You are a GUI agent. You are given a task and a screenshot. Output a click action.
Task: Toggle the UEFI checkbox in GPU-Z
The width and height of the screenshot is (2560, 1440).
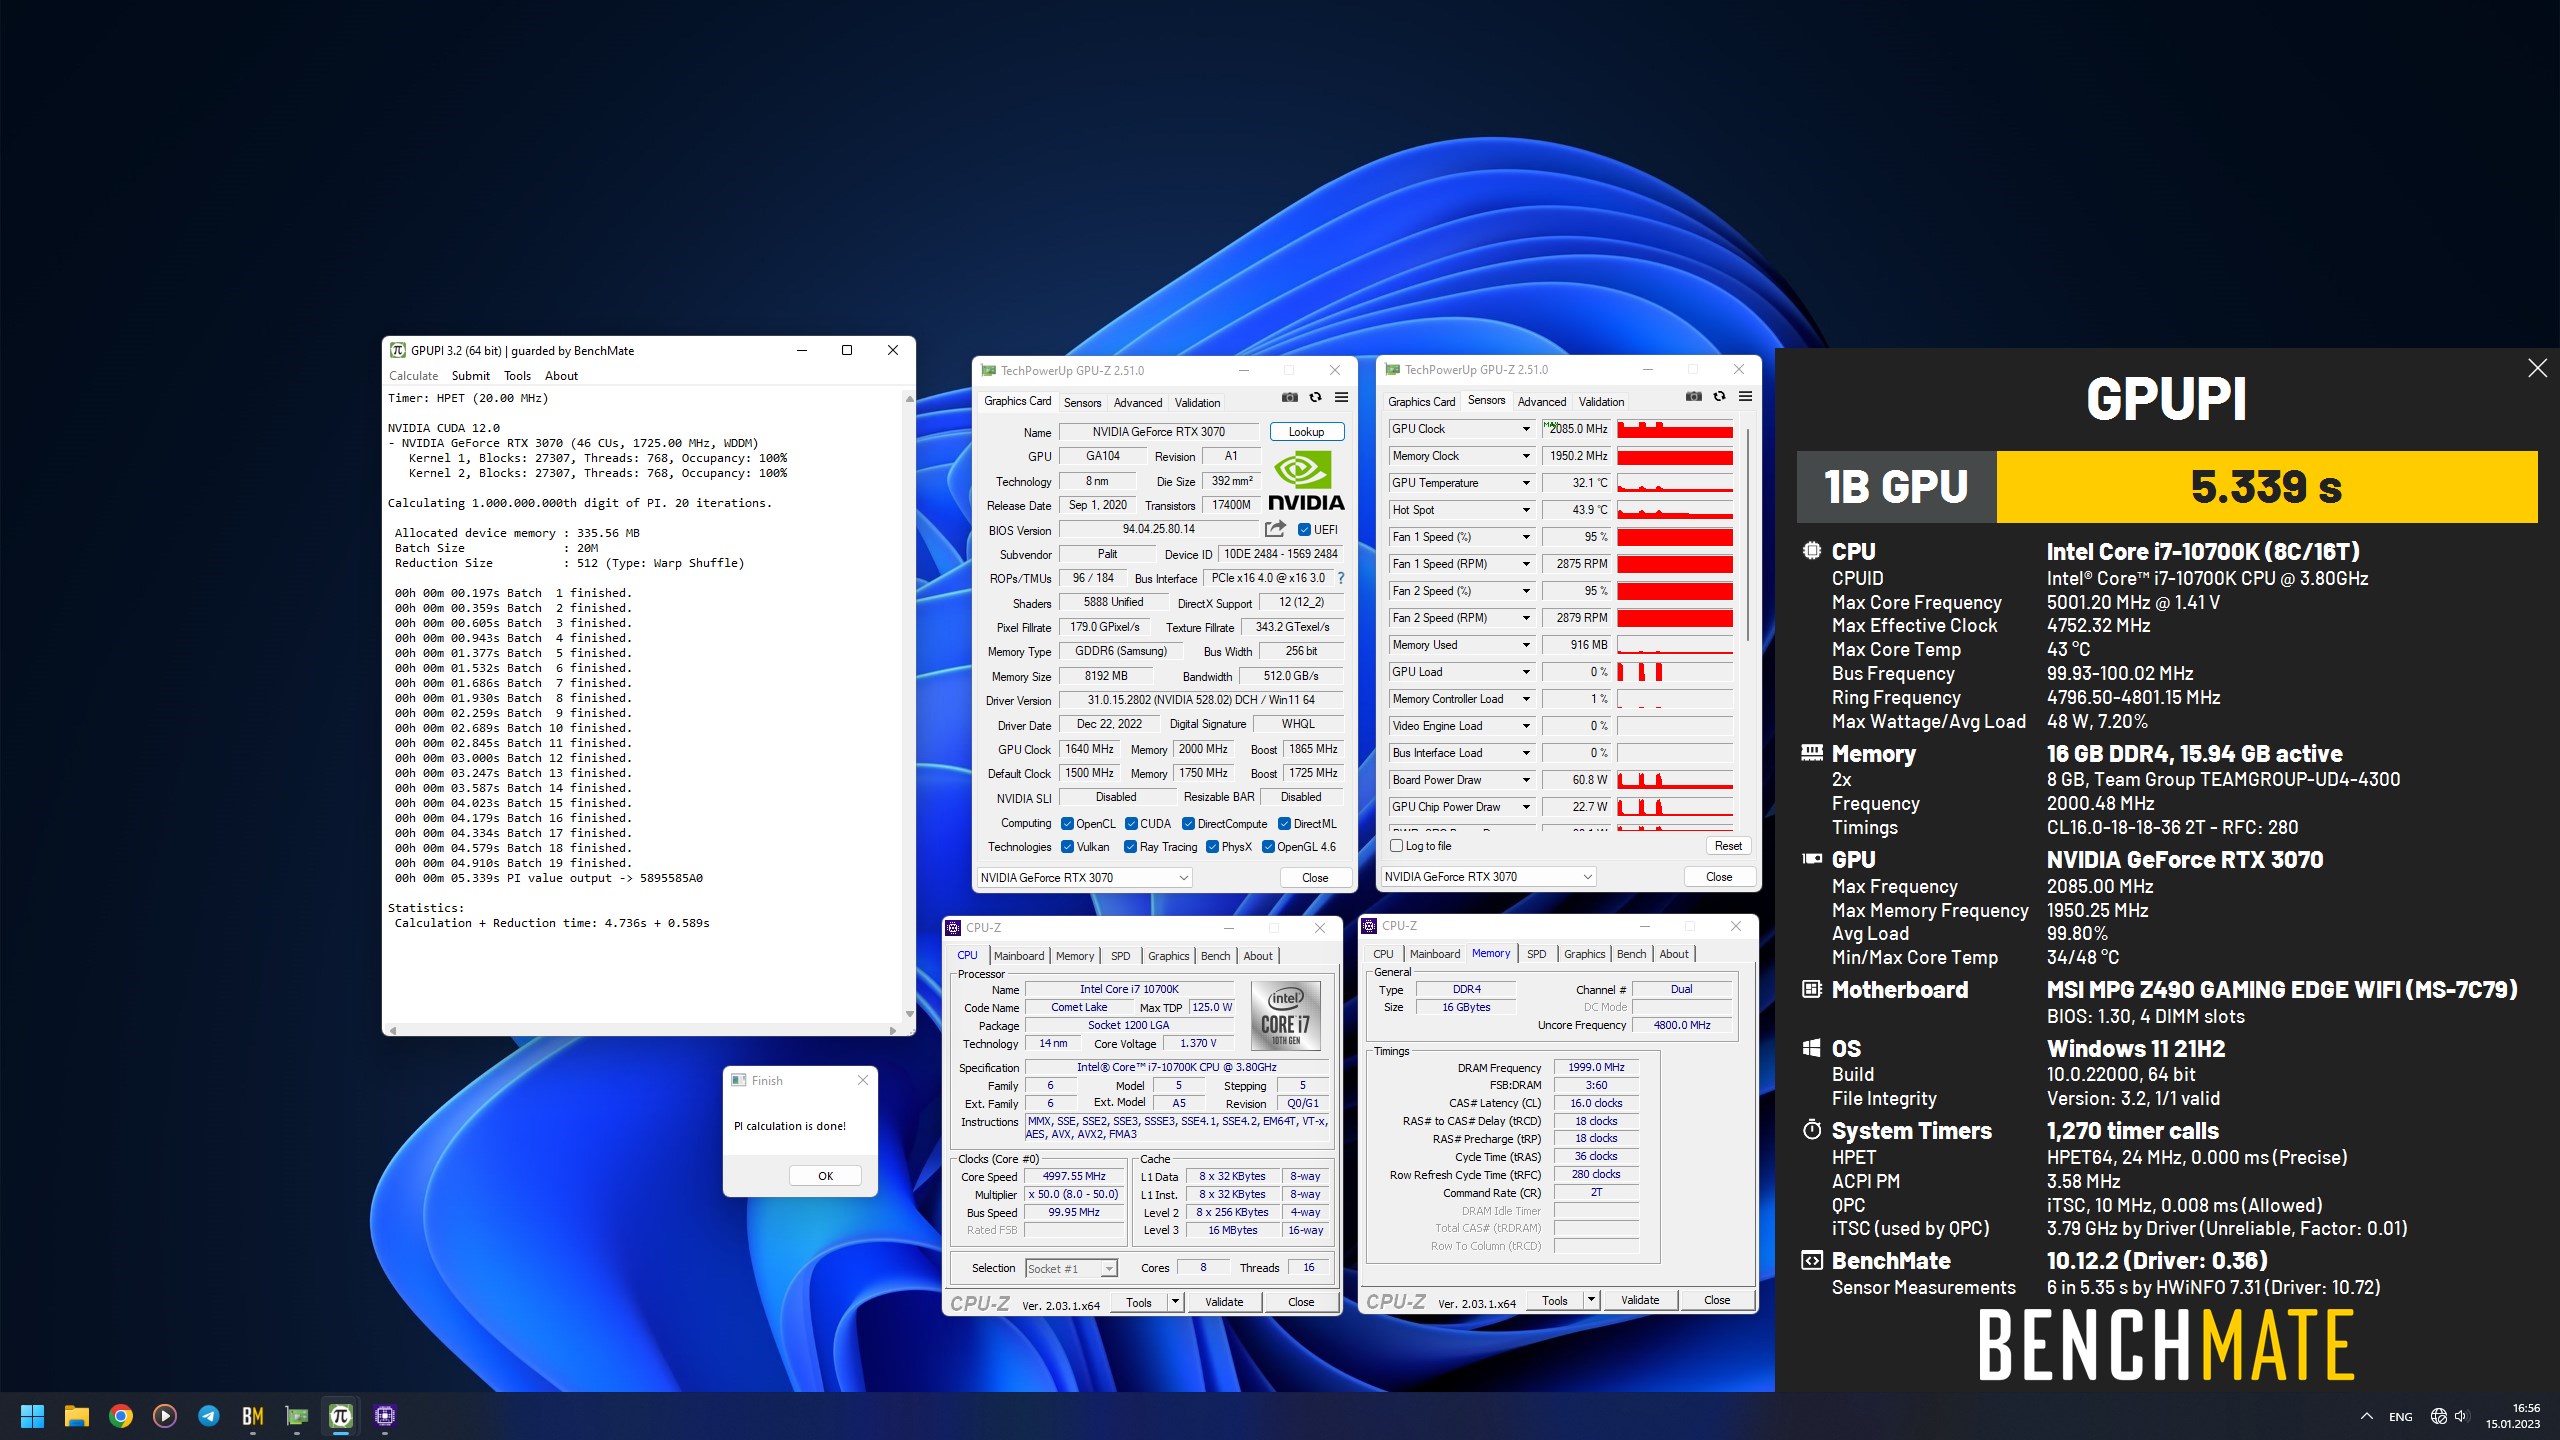click(x=1304, y=530)
